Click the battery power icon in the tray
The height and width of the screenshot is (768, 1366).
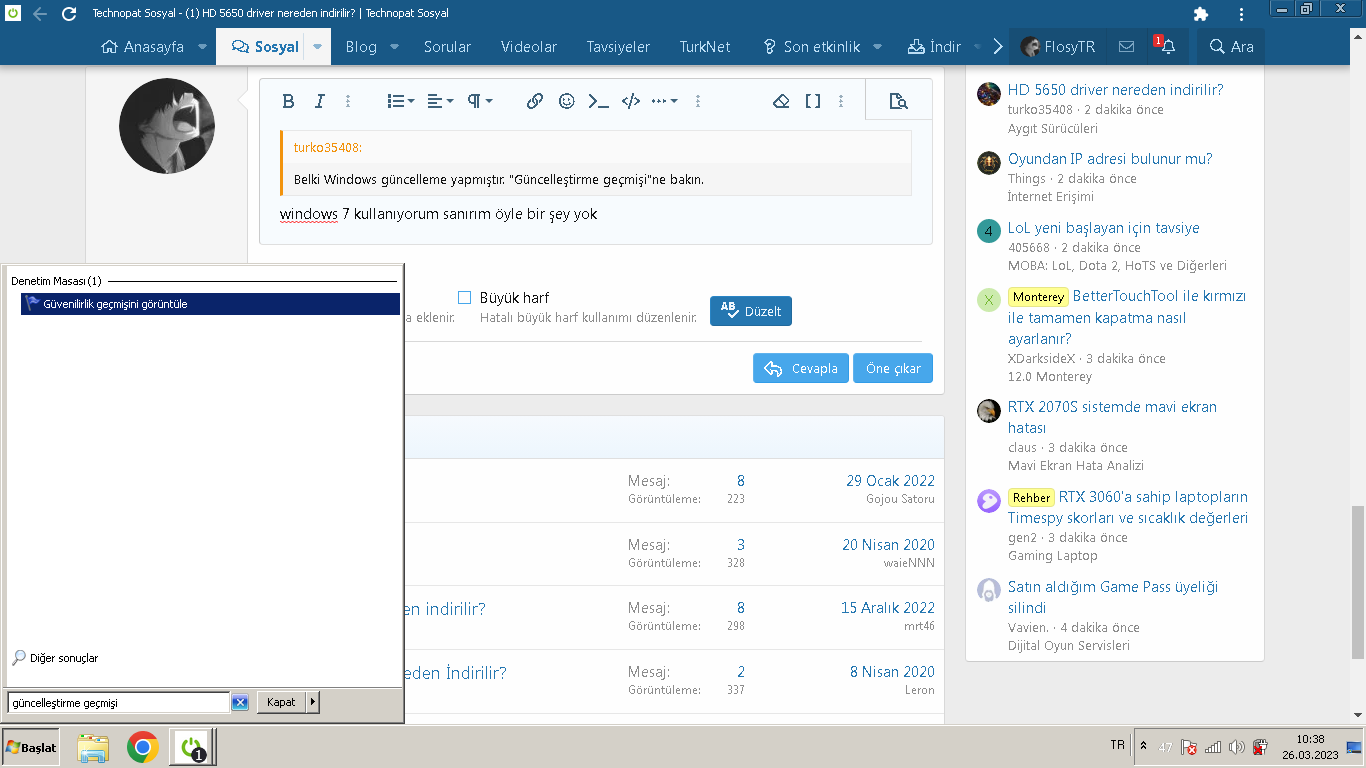tap(1260, 747)
